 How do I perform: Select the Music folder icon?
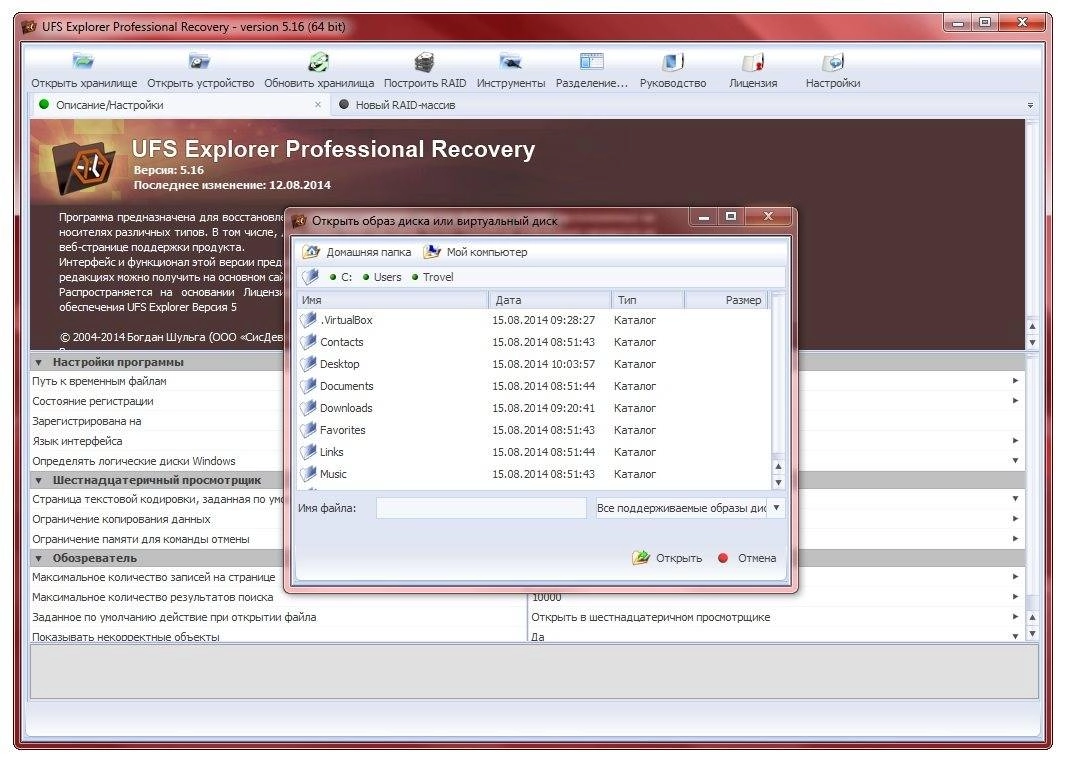point(309,473)
